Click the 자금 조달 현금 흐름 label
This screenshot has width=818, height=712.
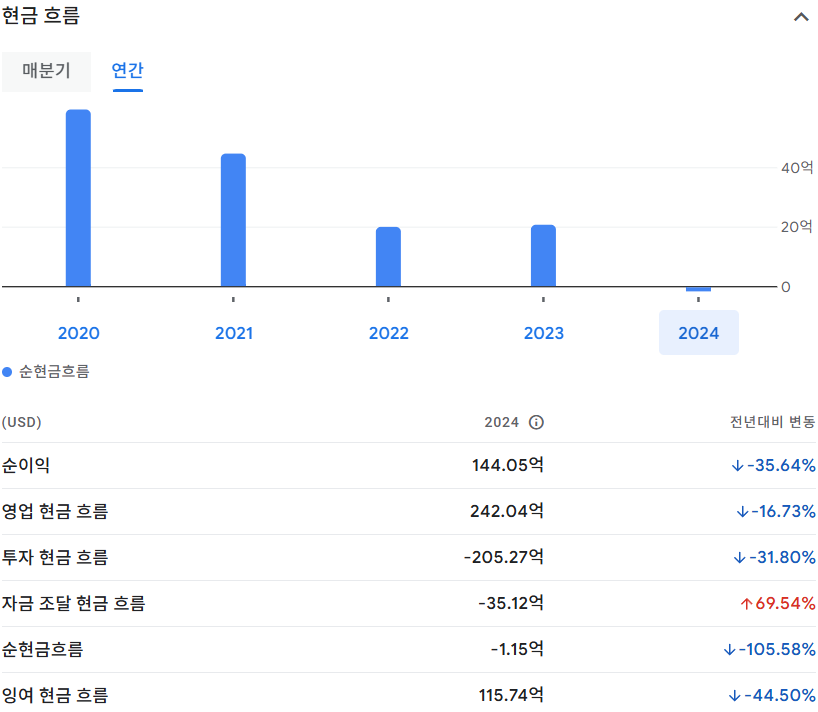pyautogui.click(x=74, y=604)
